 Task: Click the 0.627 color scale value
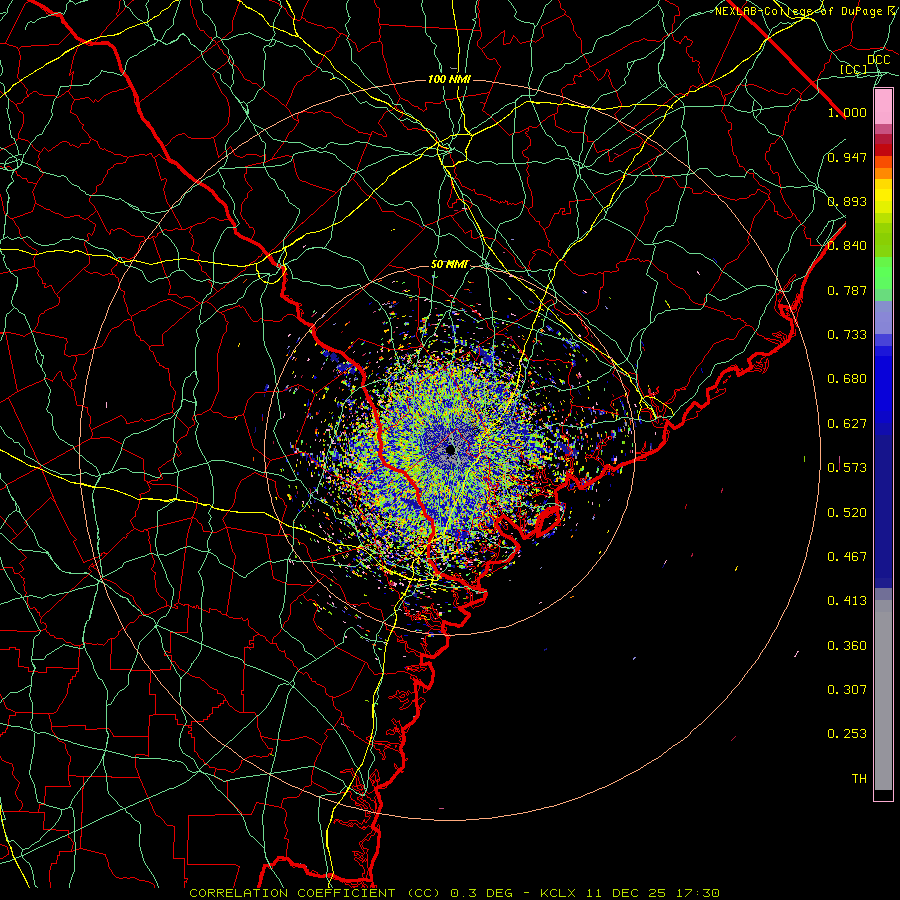[847, 424]
